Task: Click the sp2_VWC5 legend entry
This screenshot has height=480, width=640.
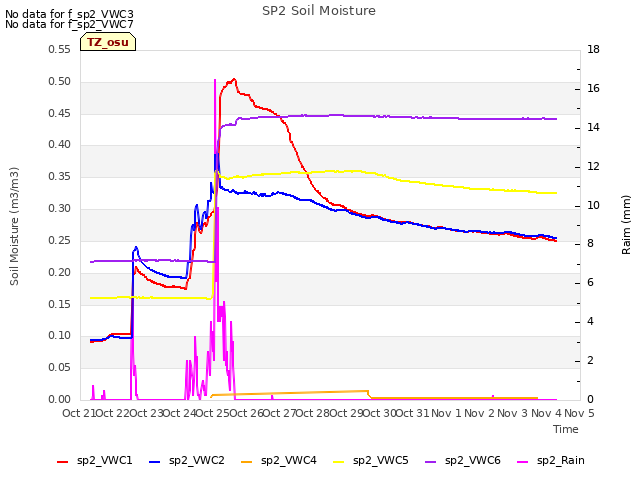Action: (370, 461)
